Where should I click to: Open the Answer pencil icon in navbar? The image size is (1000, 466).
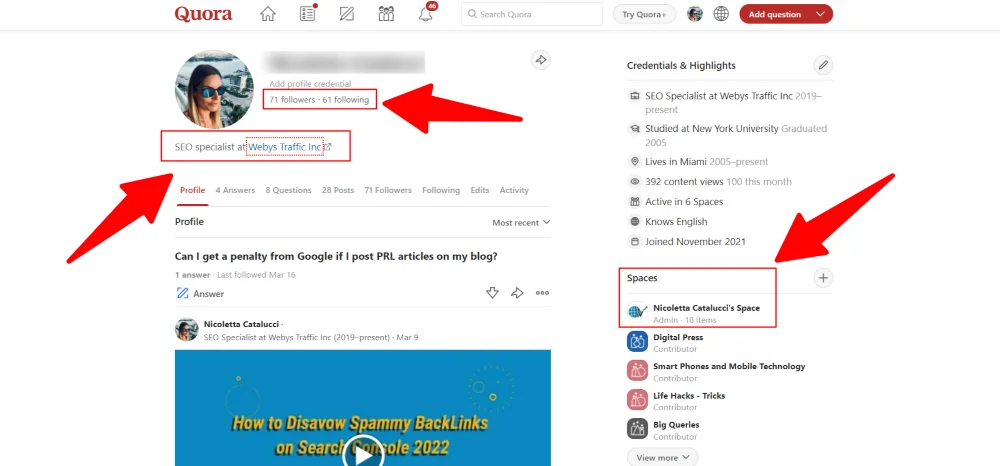coord(347,14)
